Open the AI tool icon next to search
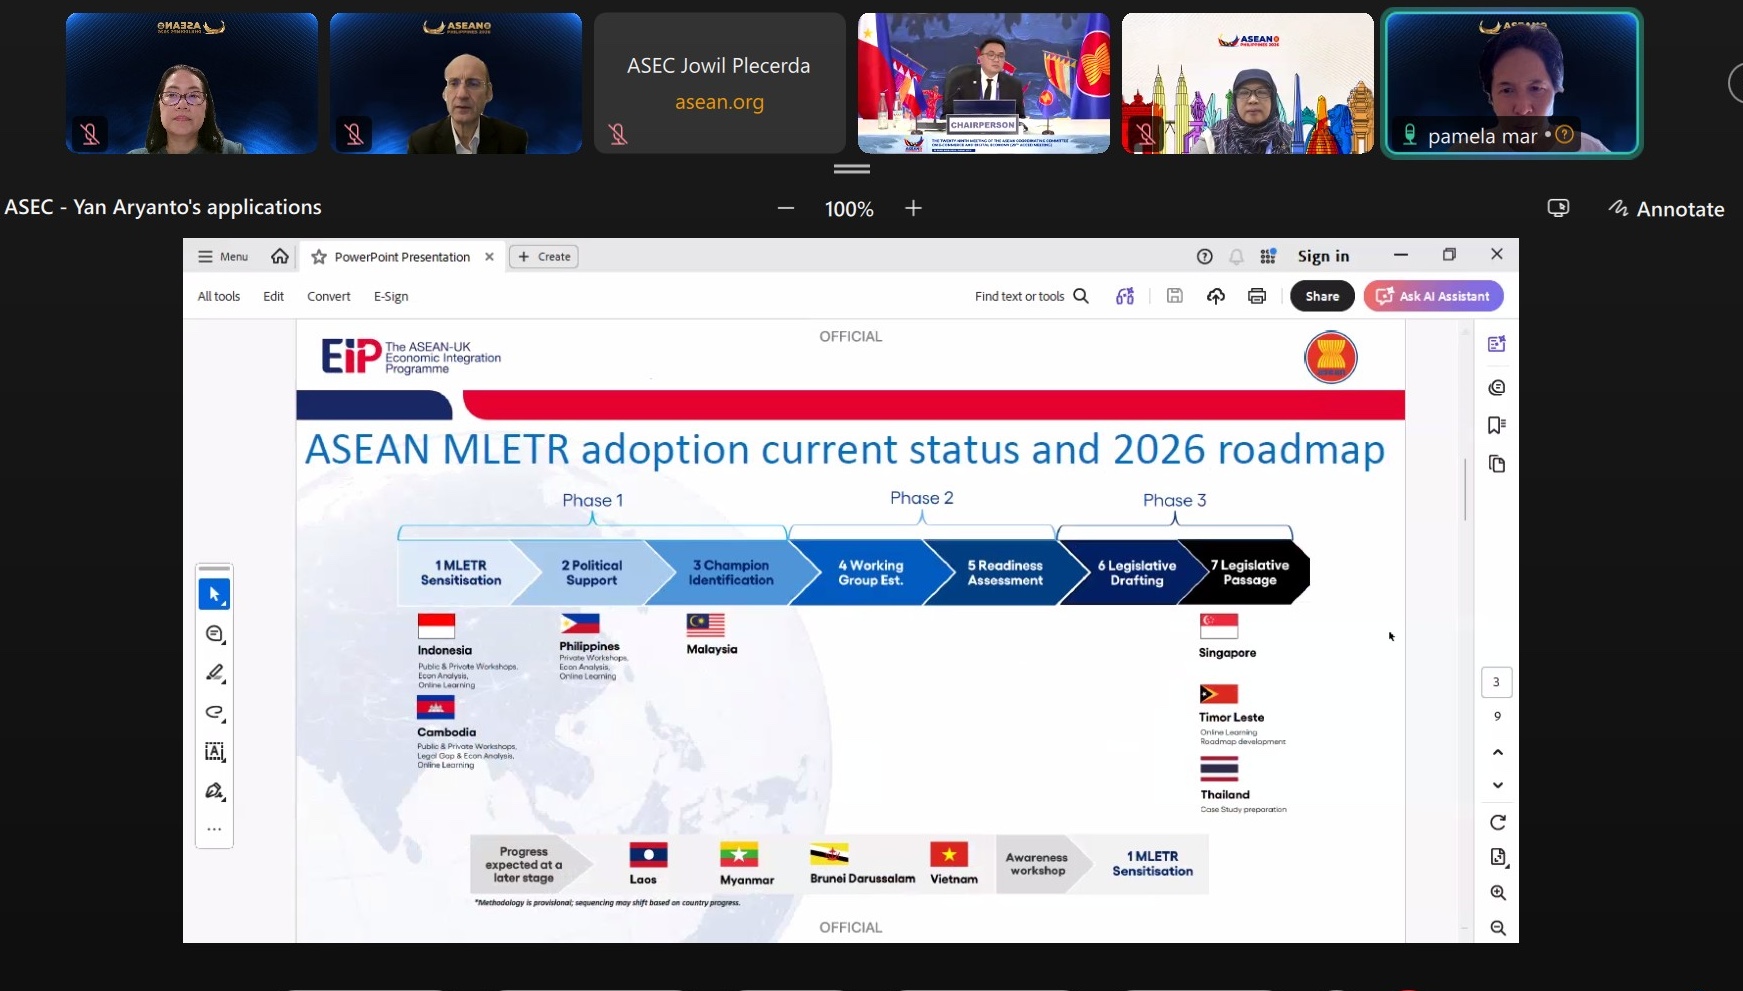This screenshot has height=991, width=1743. [1125, 296]
